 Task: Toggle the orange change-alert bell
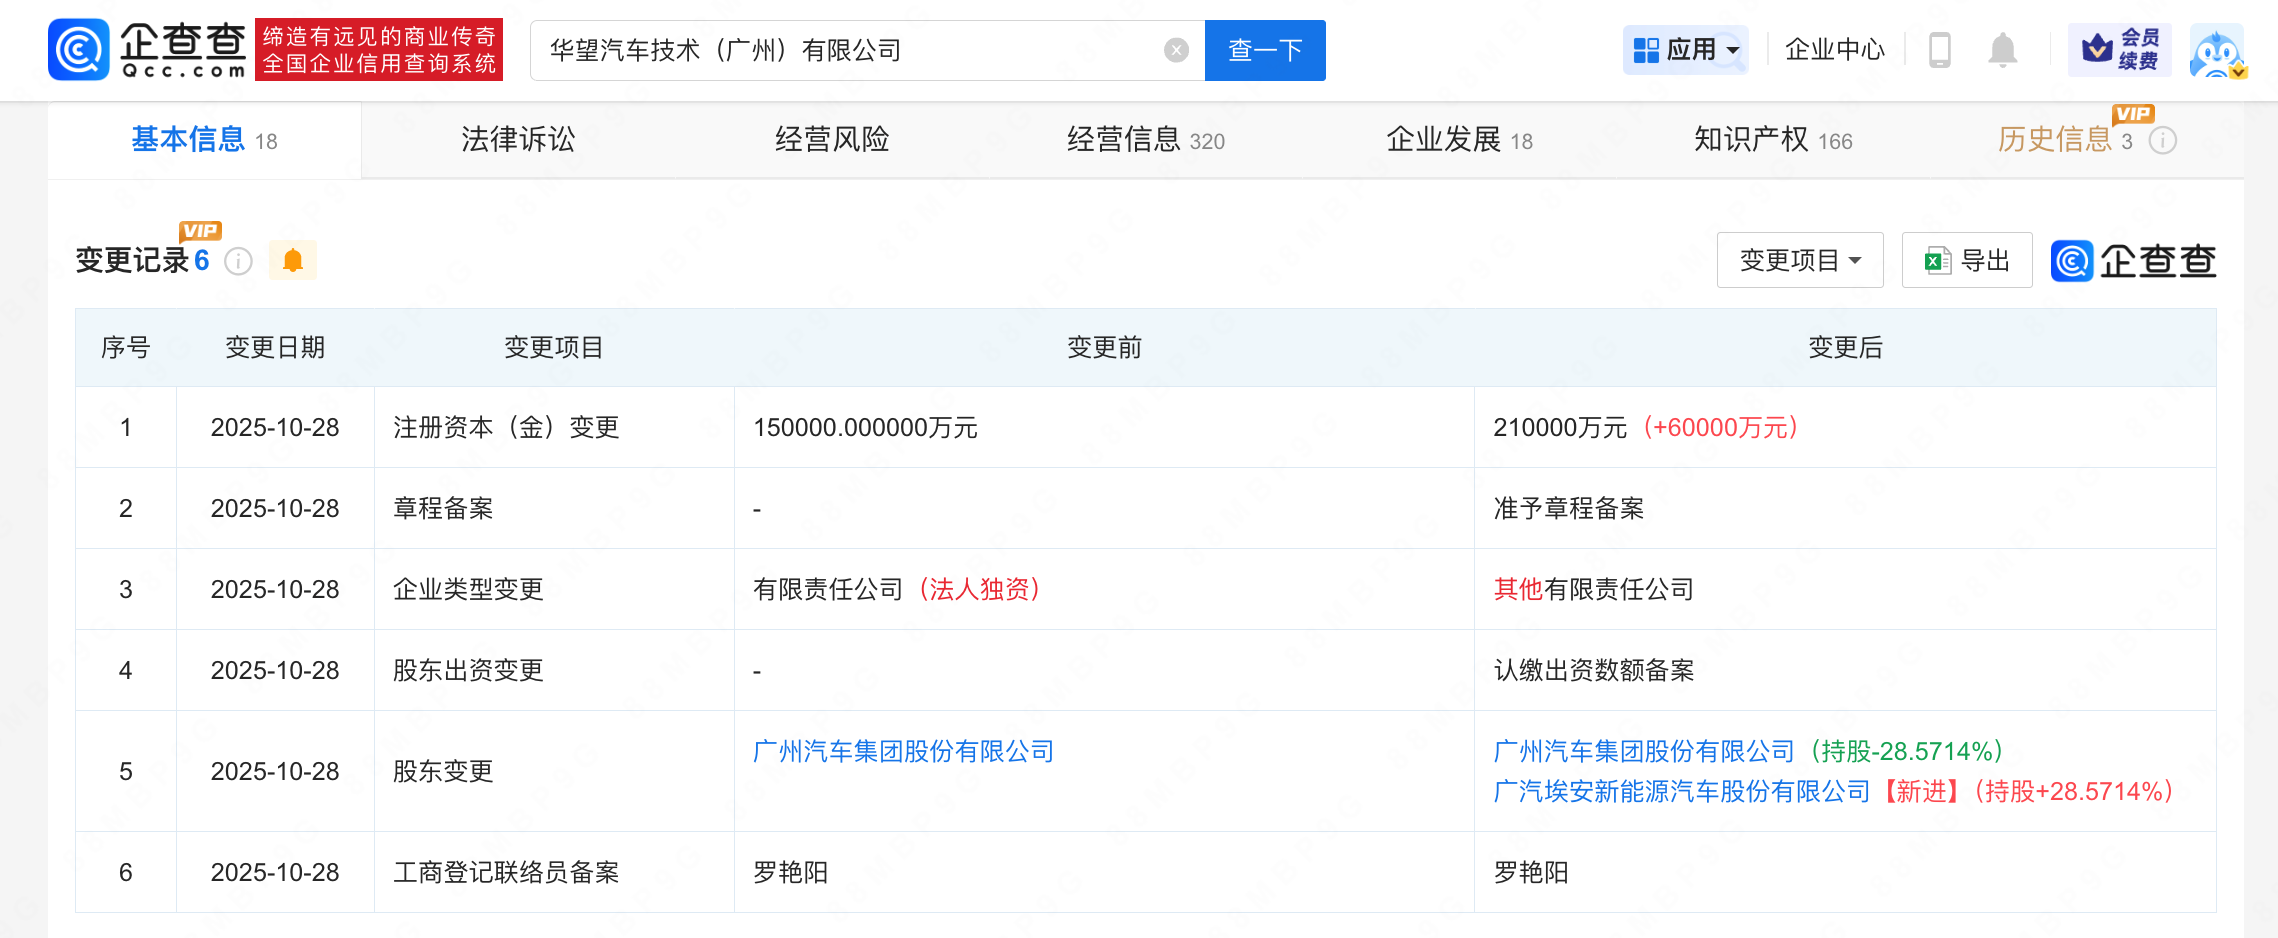pyautogui.click(x=293, y=261)
